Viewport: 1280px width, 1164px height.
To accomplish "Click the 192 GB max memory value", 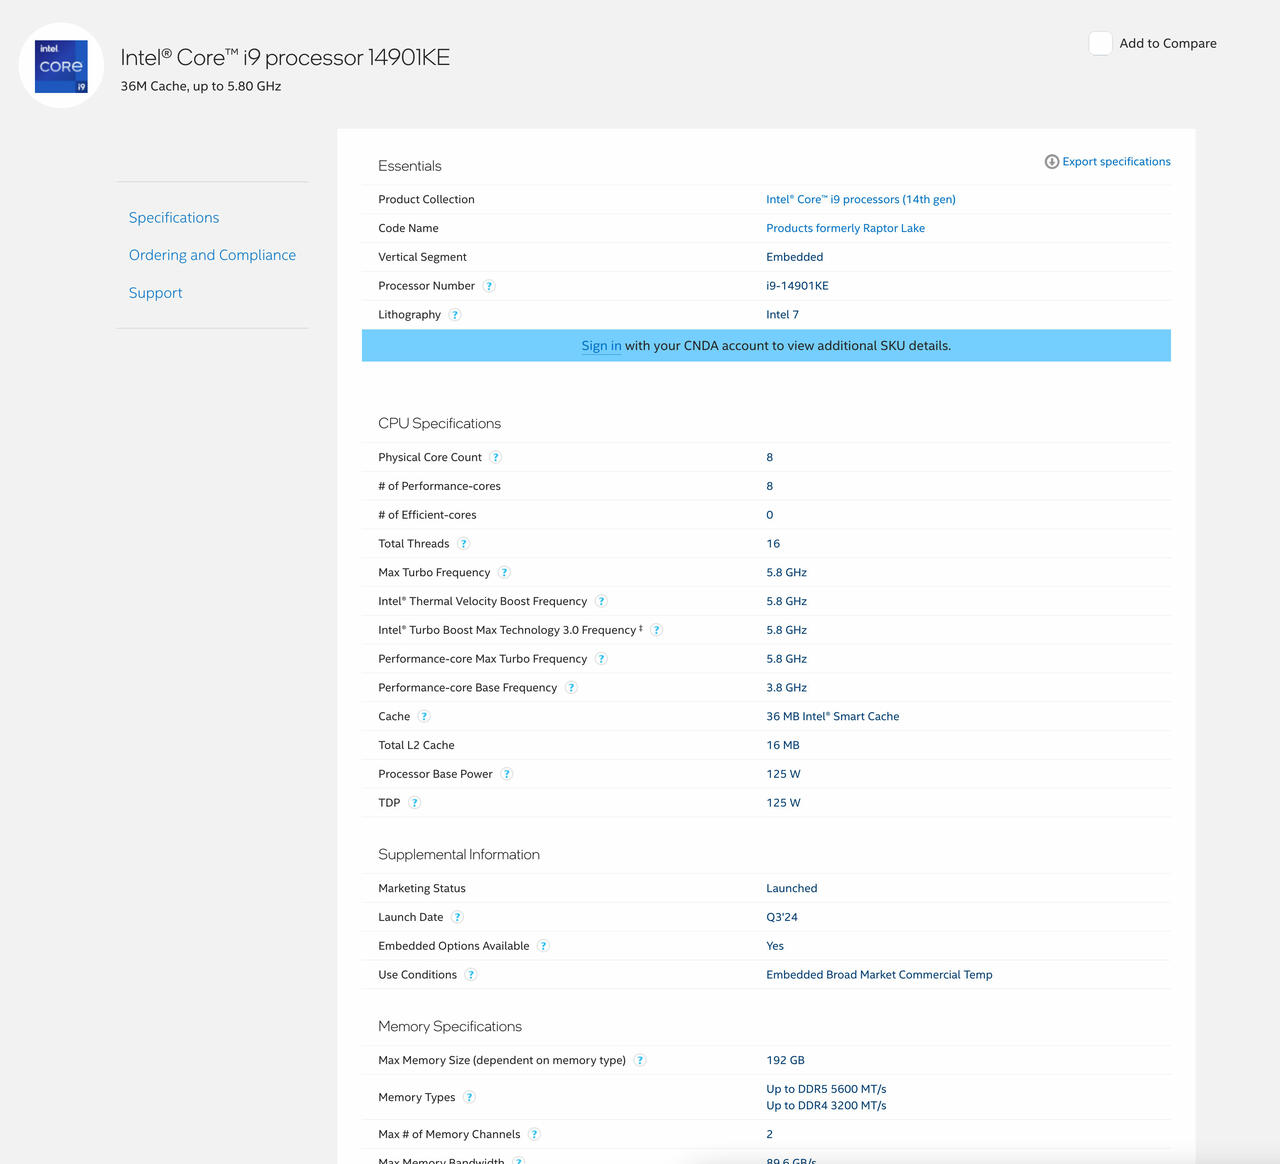I will (785, 1061).
